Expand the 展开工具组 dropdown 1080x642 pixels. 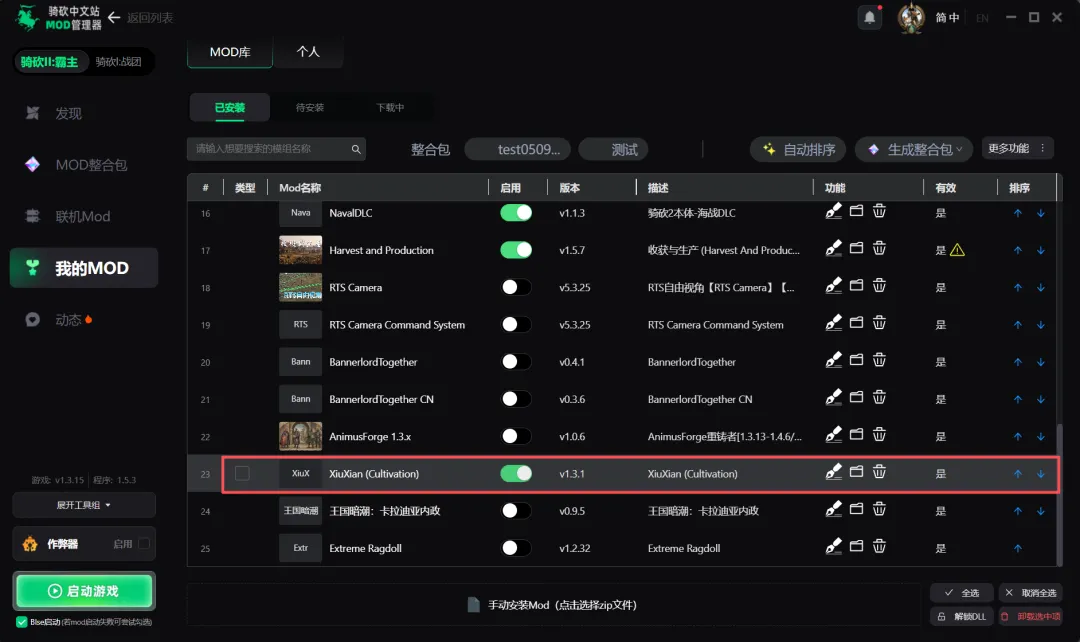click(84, 505)
